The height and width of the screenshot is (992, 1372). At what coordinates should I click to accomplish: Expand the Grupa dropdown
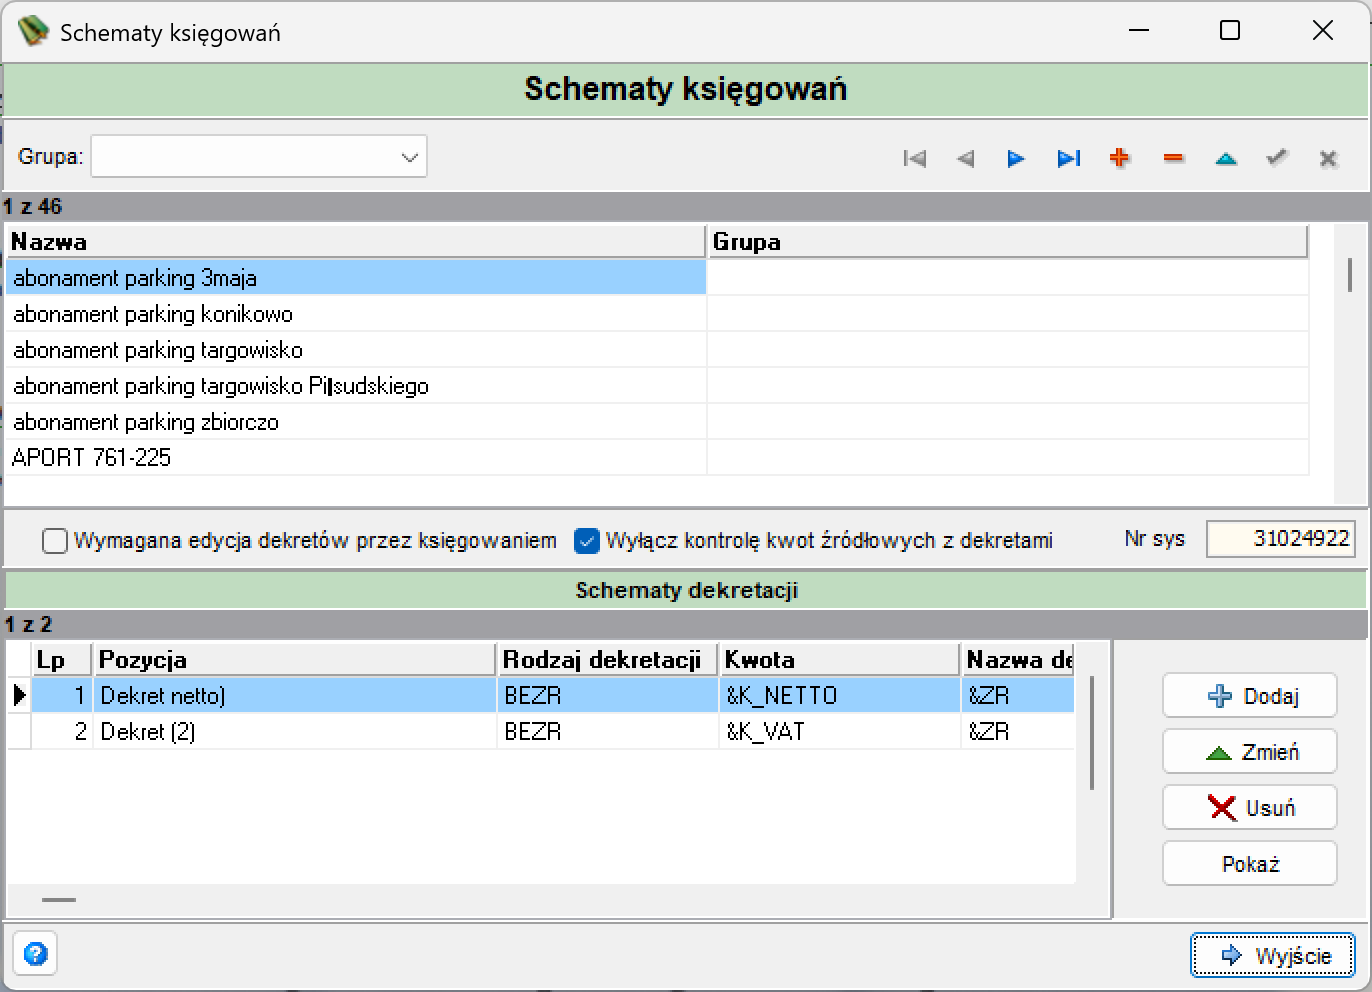pyautogui.click(x=259, y=157)
